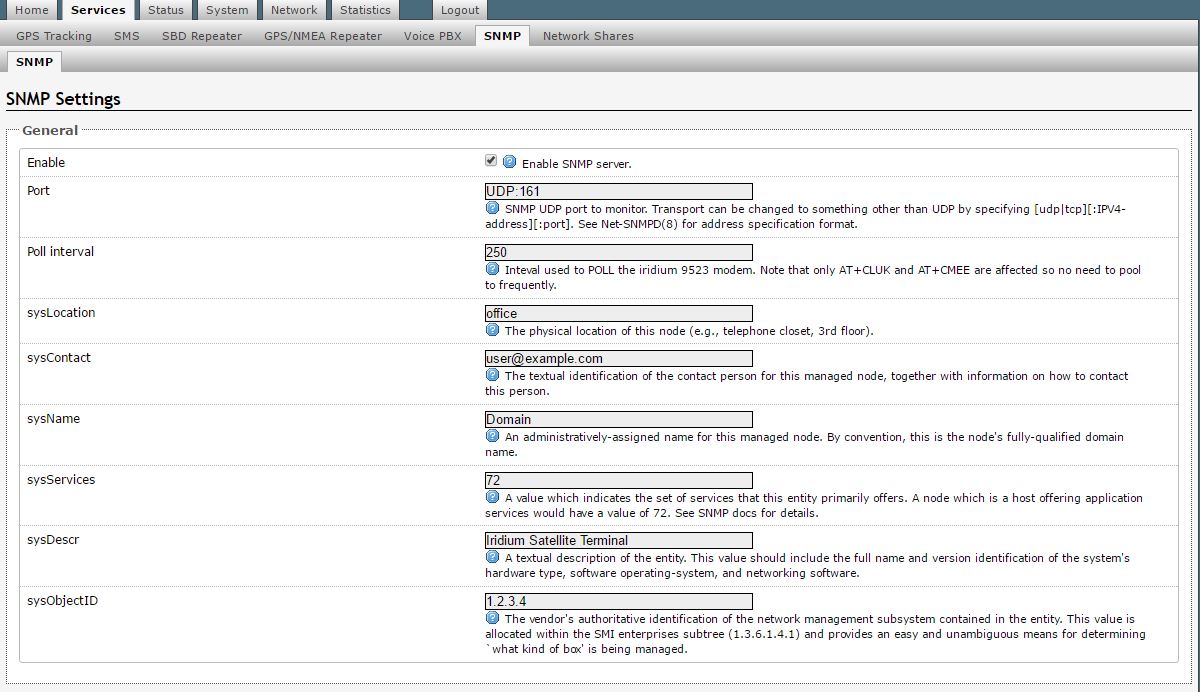Click the sysContact help icon
Viewport: 1200px width, 692px height.
pos(492,376)
